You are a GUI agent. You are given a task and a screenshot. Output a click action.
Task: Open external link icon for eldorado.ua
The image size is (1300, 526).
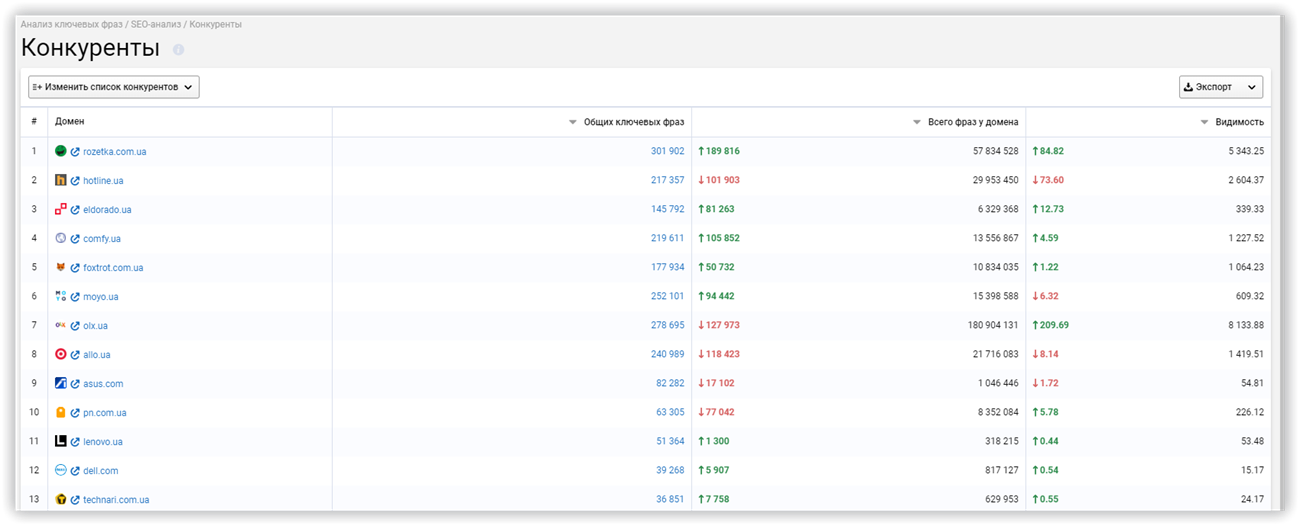pyautogui.click(x=75, y=210)
